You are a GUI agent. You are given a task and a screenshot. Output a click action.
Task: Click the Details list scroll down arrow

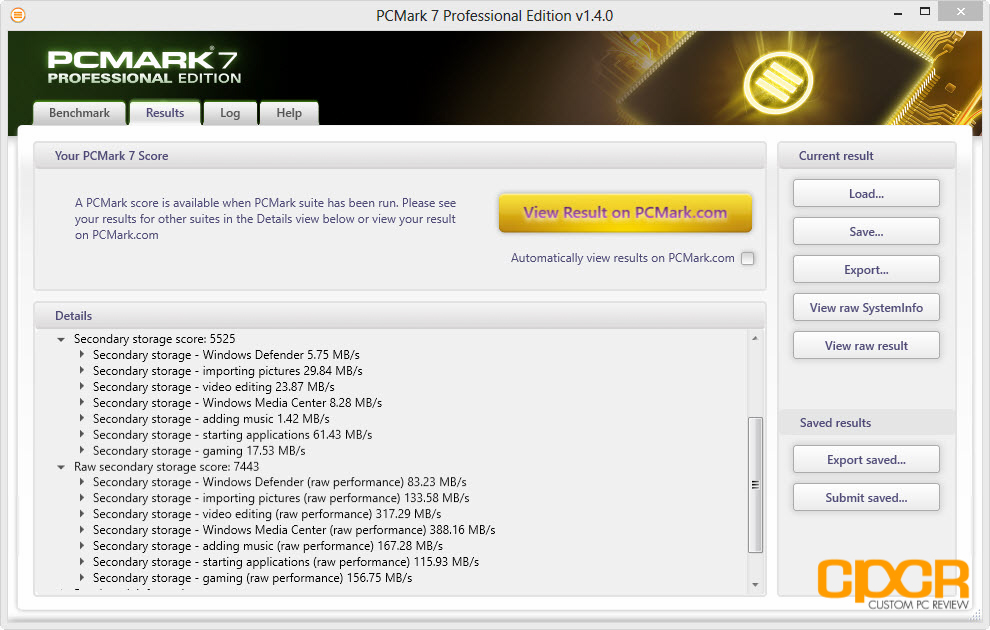(x=755, y=585)
